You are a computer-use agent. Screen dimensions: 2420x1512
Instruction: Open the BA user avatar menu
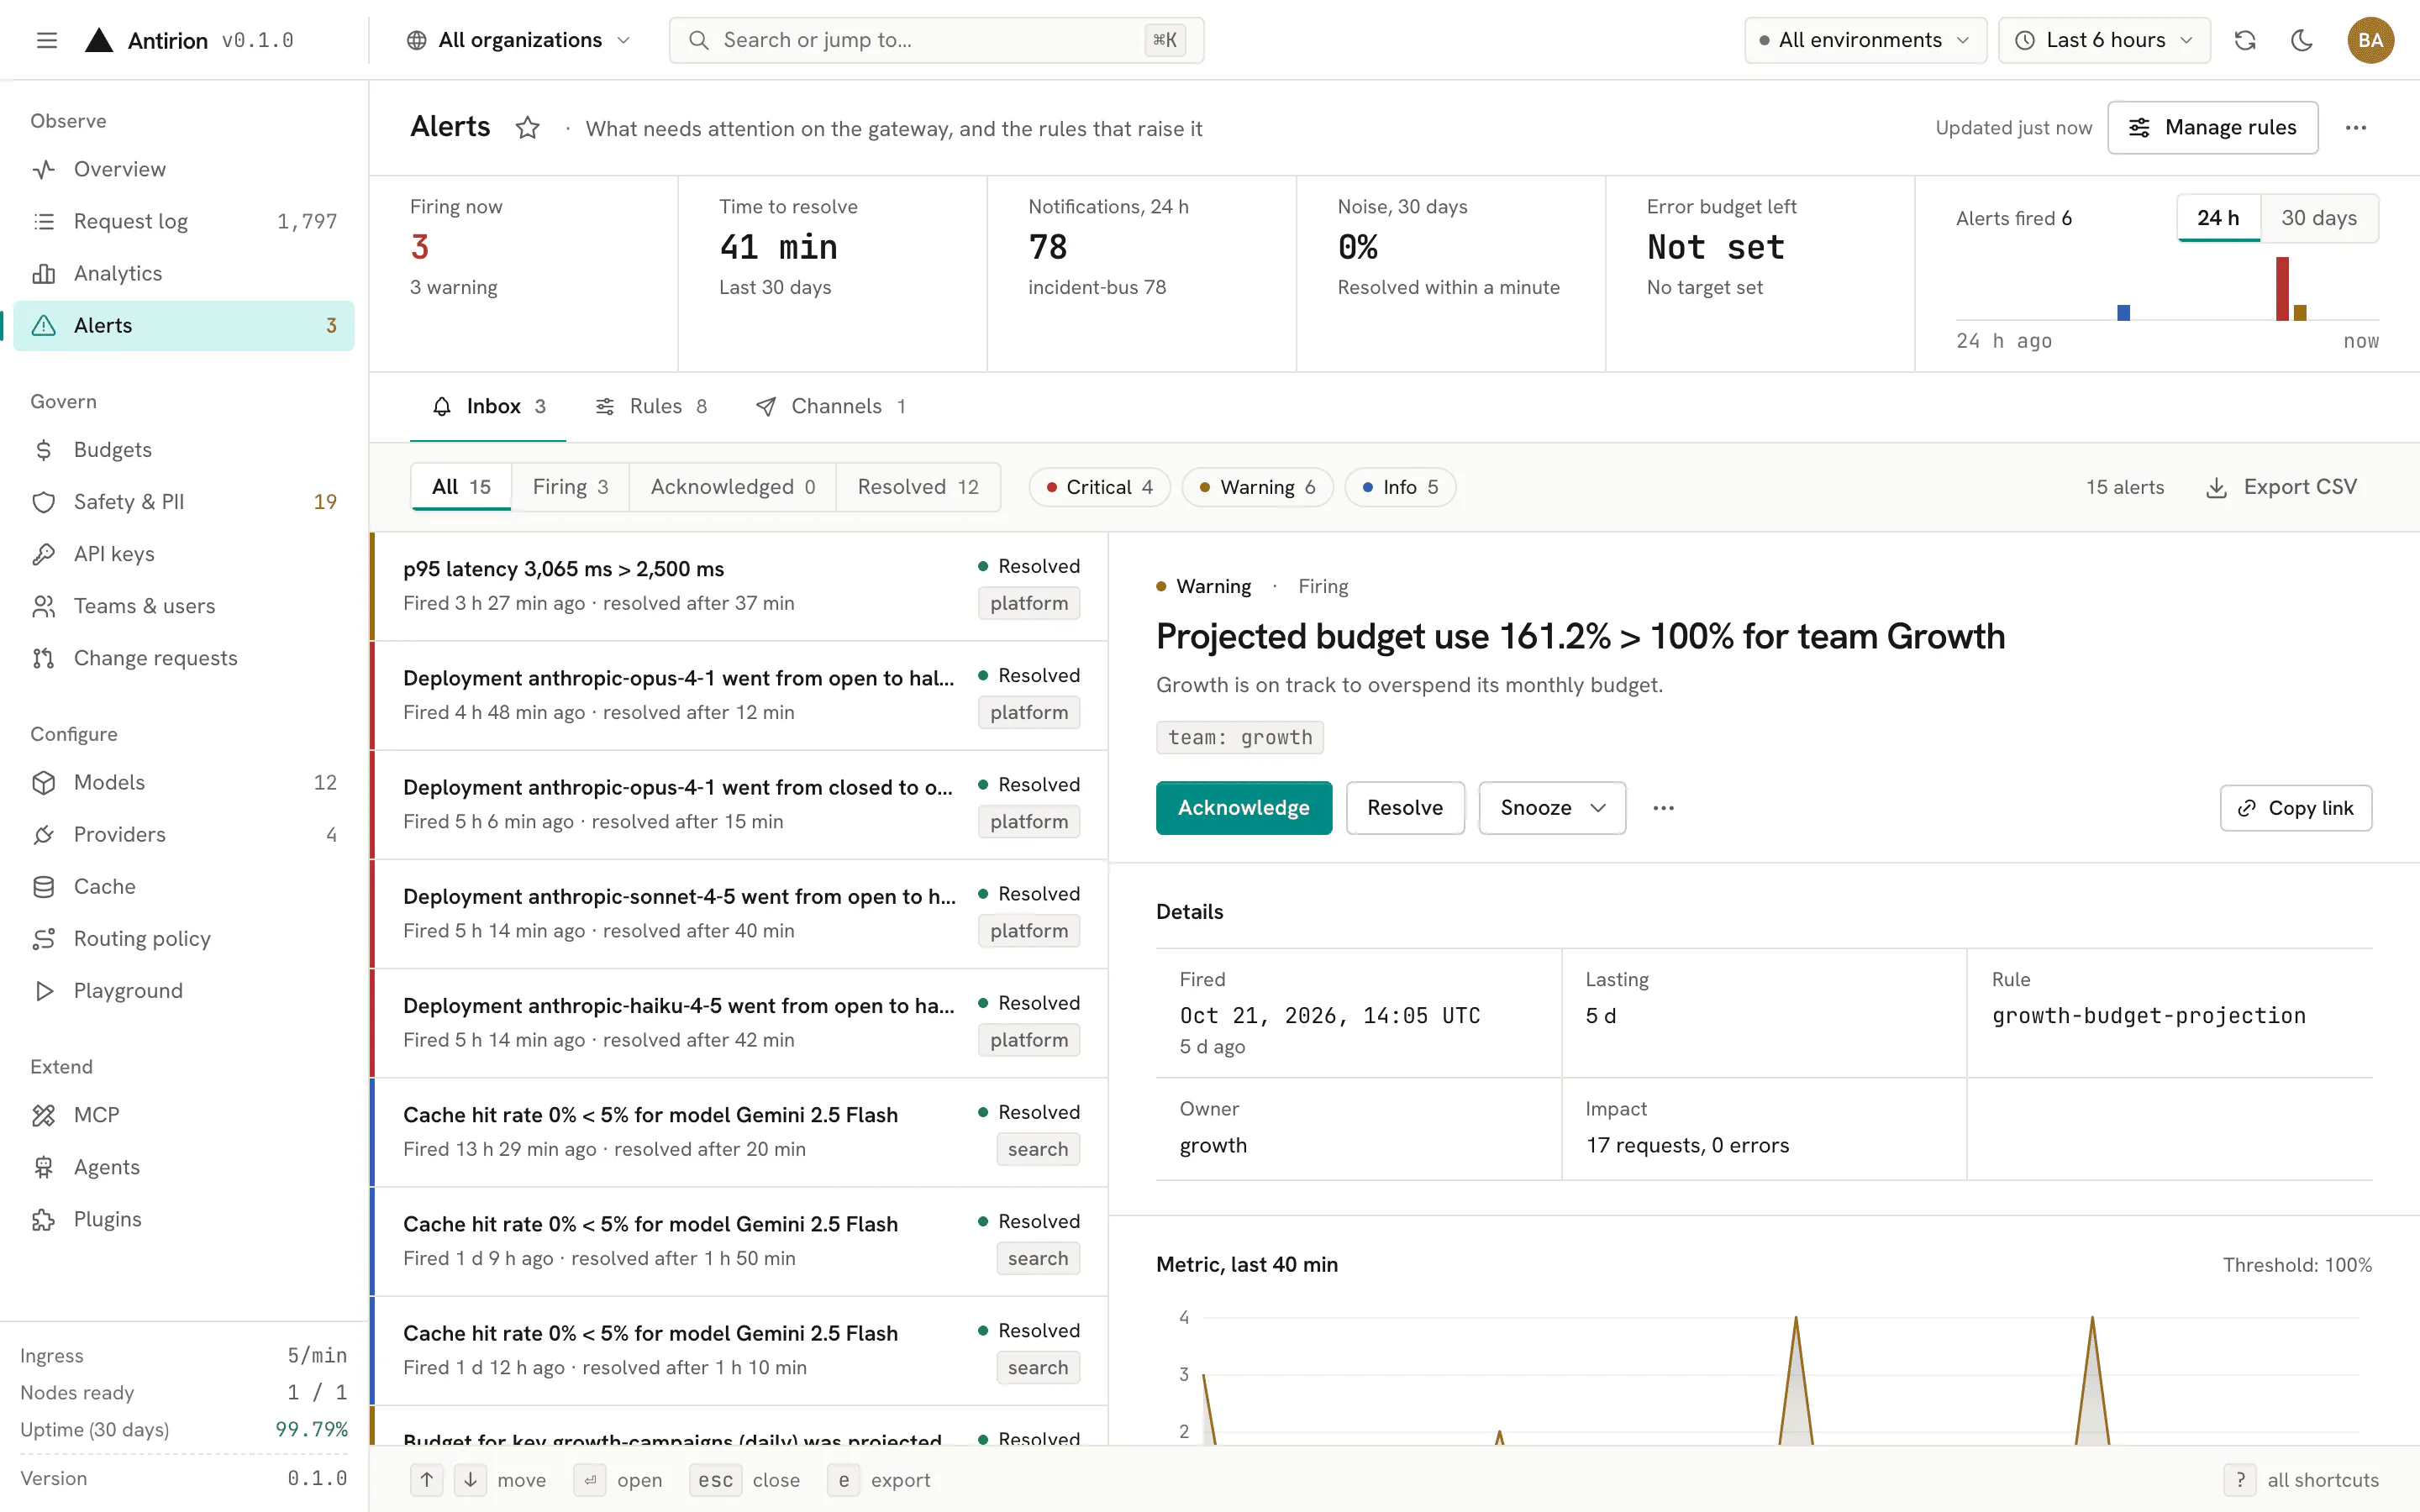[2370, 40]
